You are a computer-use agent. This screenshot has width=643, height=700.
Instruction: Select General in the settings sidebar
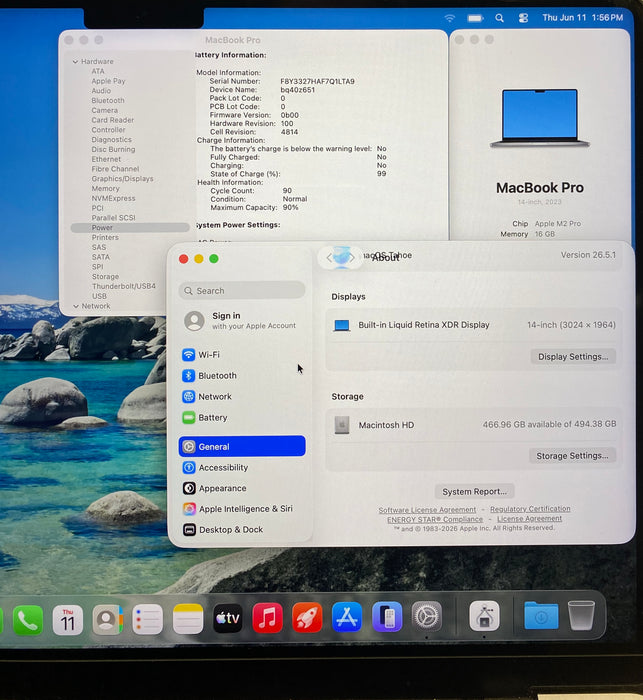[x=242, y=446]
